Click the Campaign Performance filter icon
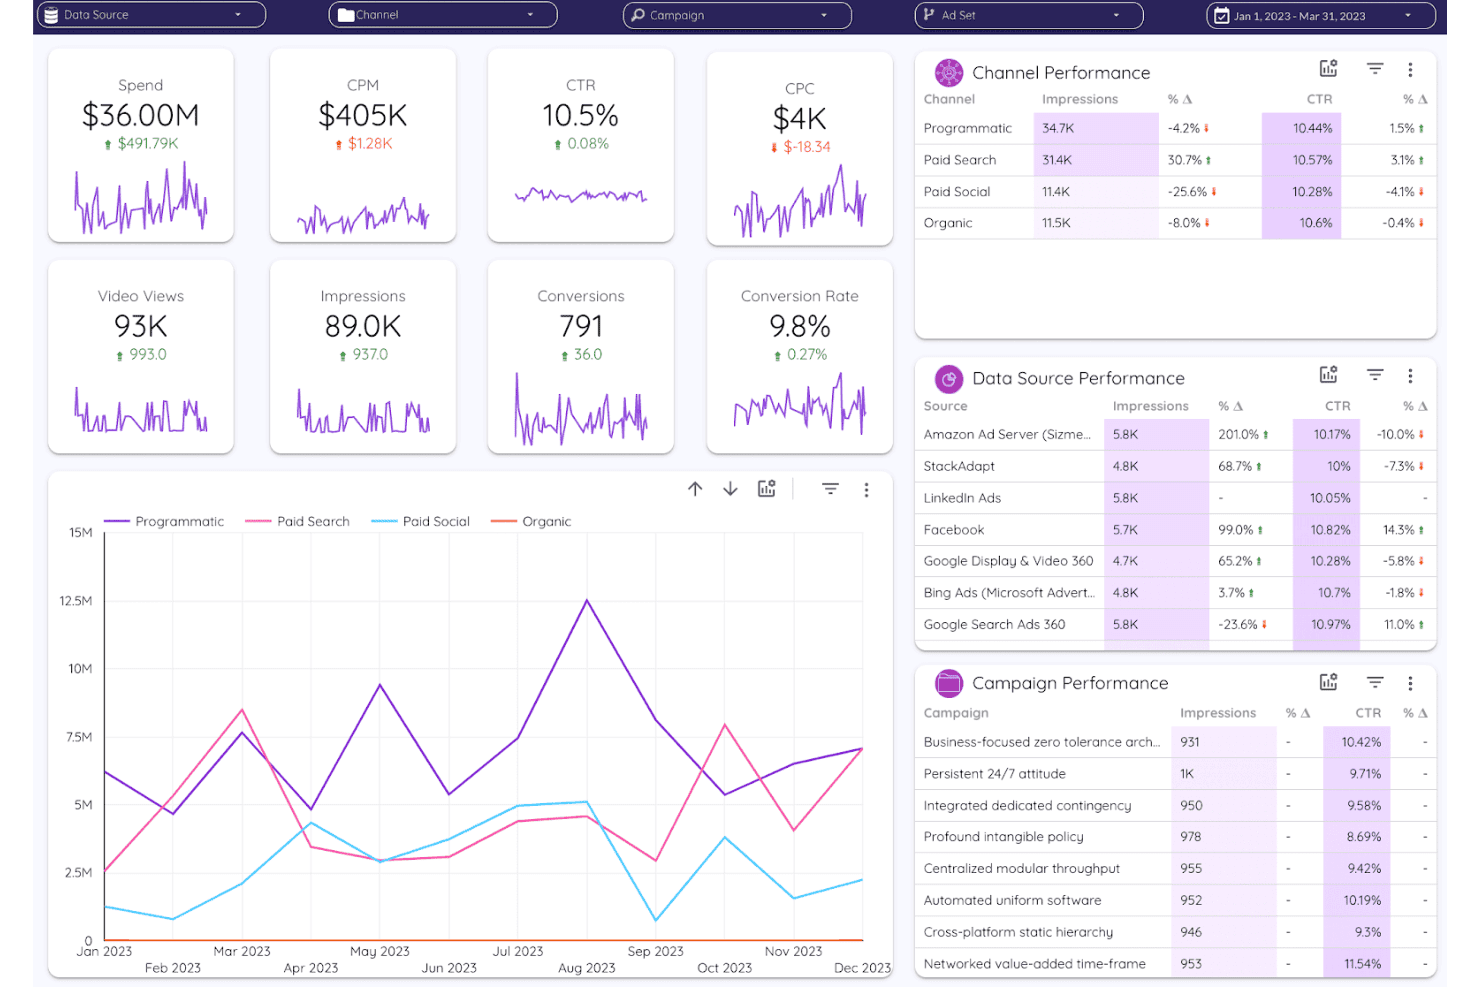 [1375, 682]
